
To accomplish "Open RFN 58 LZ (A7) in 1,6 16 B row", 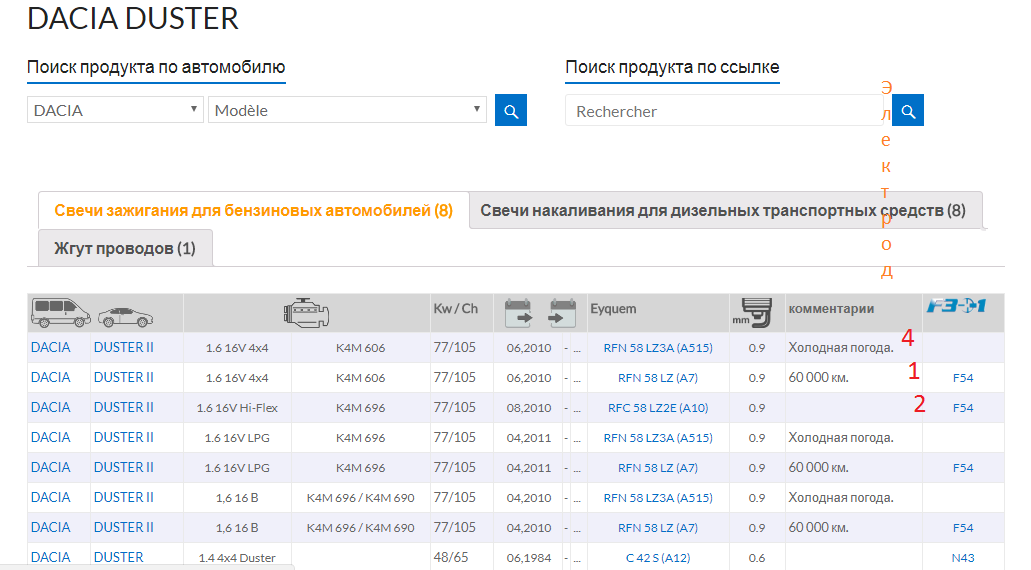I will pos(658,528).
